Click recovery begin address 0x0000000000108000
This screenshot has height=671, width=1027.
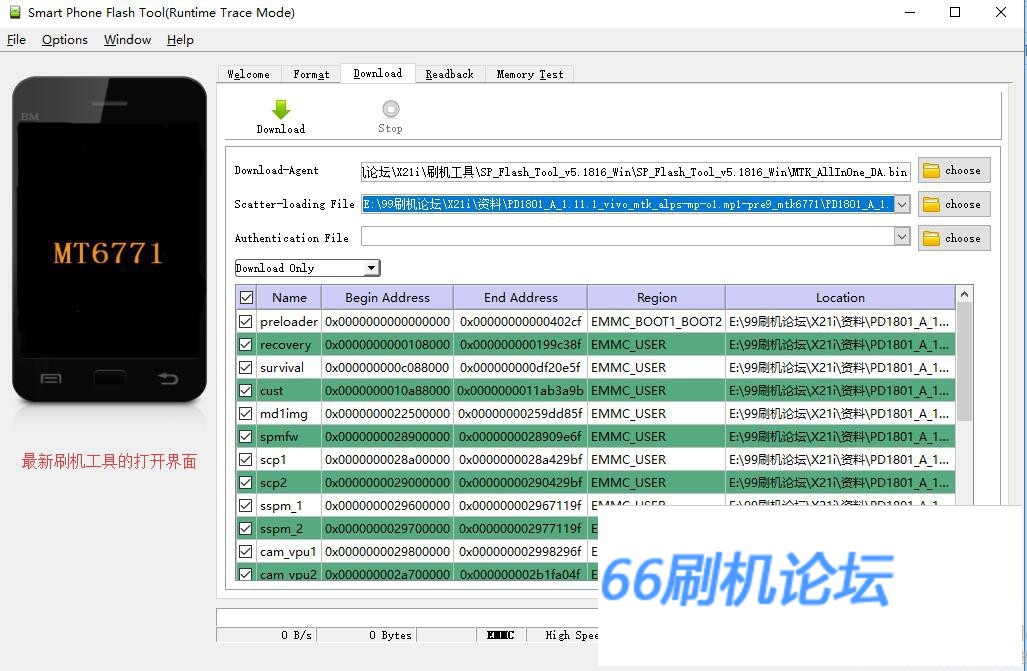point(387,344)
